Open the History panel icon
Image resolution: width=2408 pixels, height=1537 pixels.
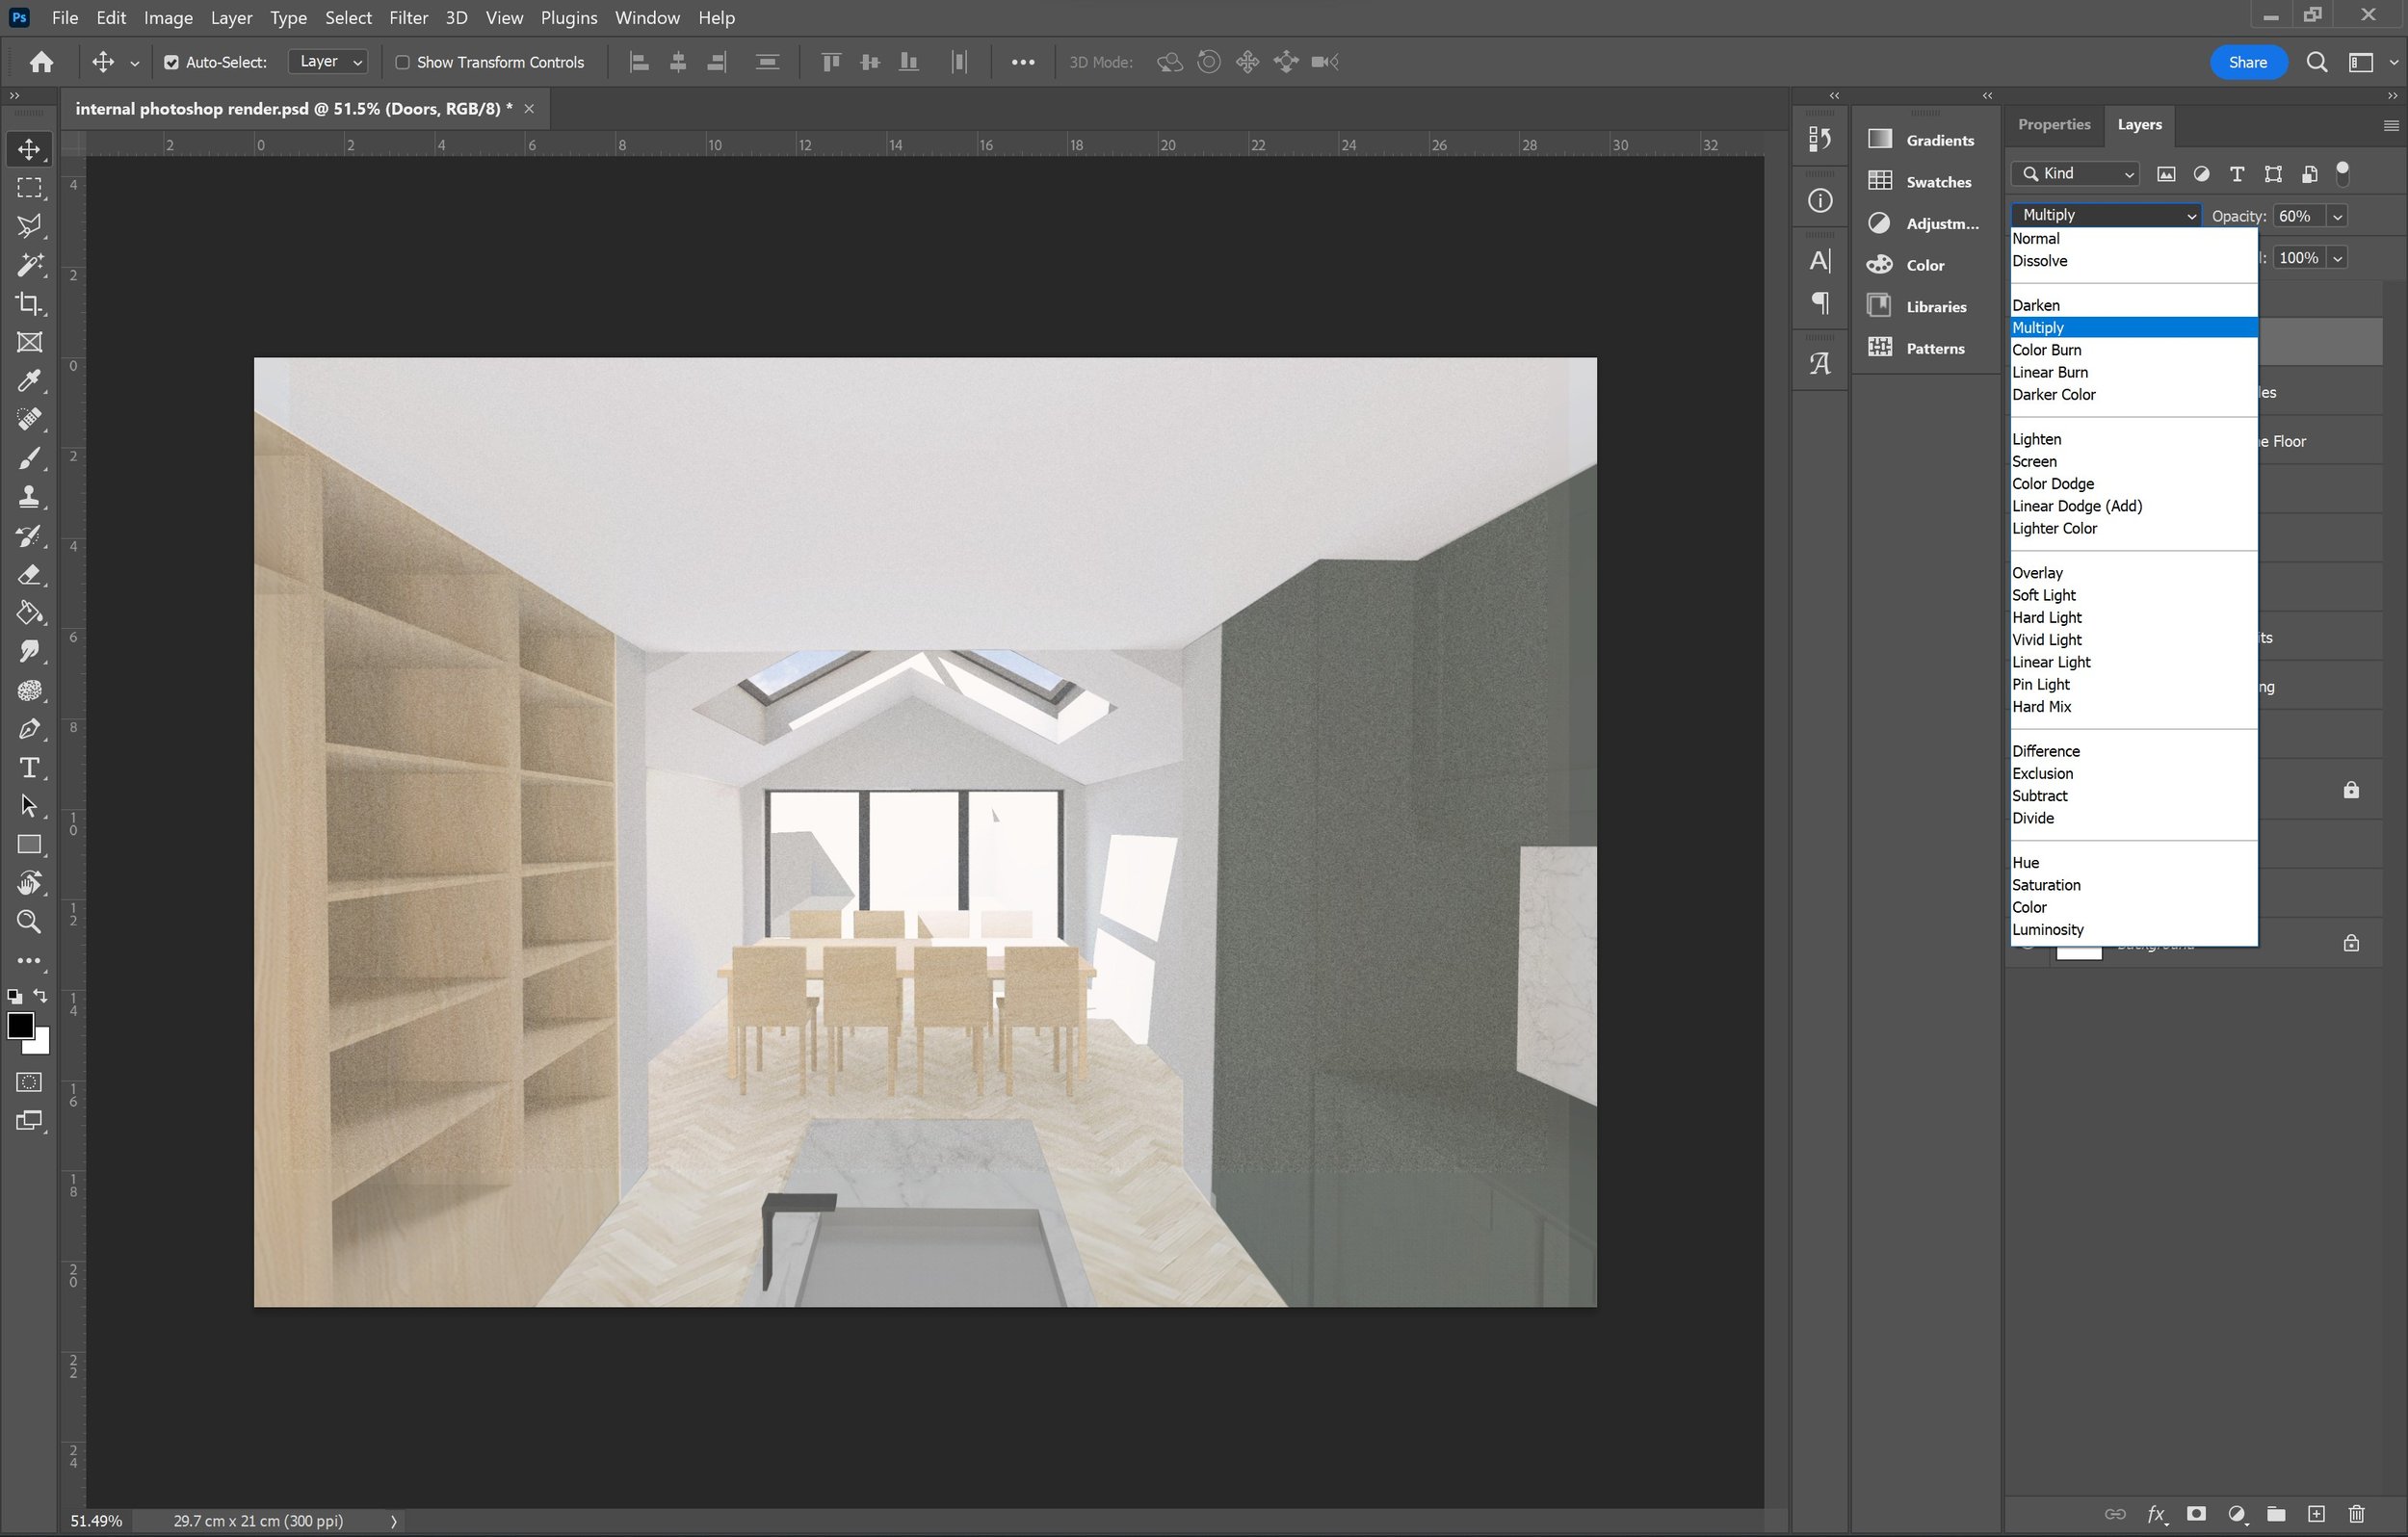[x=1820, y=139]
